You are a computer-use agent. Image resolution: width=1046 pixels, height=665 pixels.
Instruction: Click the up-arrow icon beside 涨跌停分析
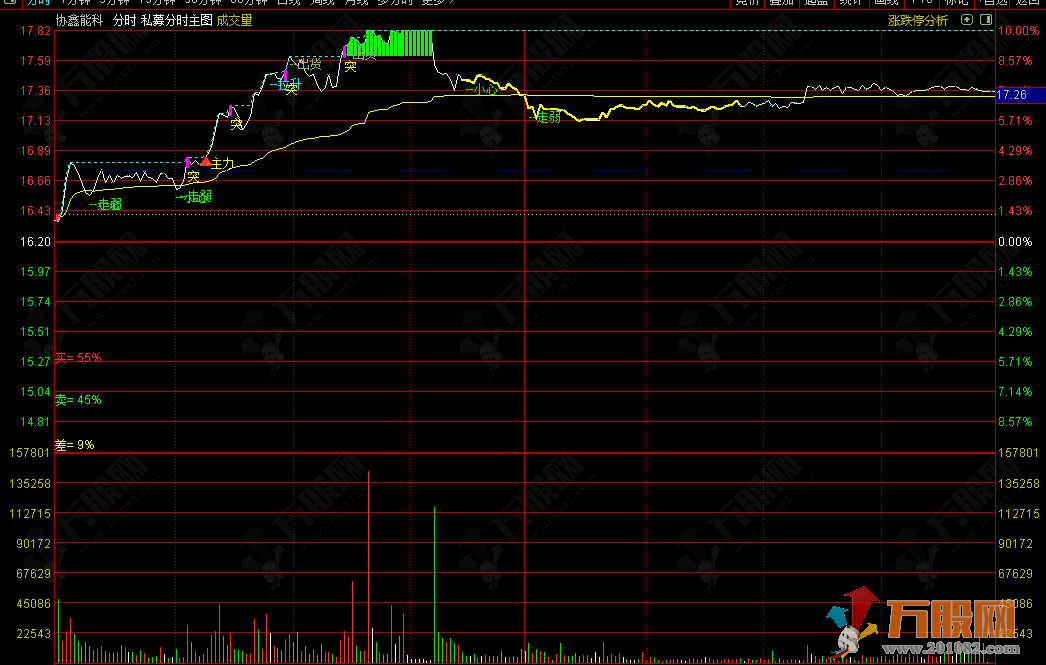[x=966, y=19]
